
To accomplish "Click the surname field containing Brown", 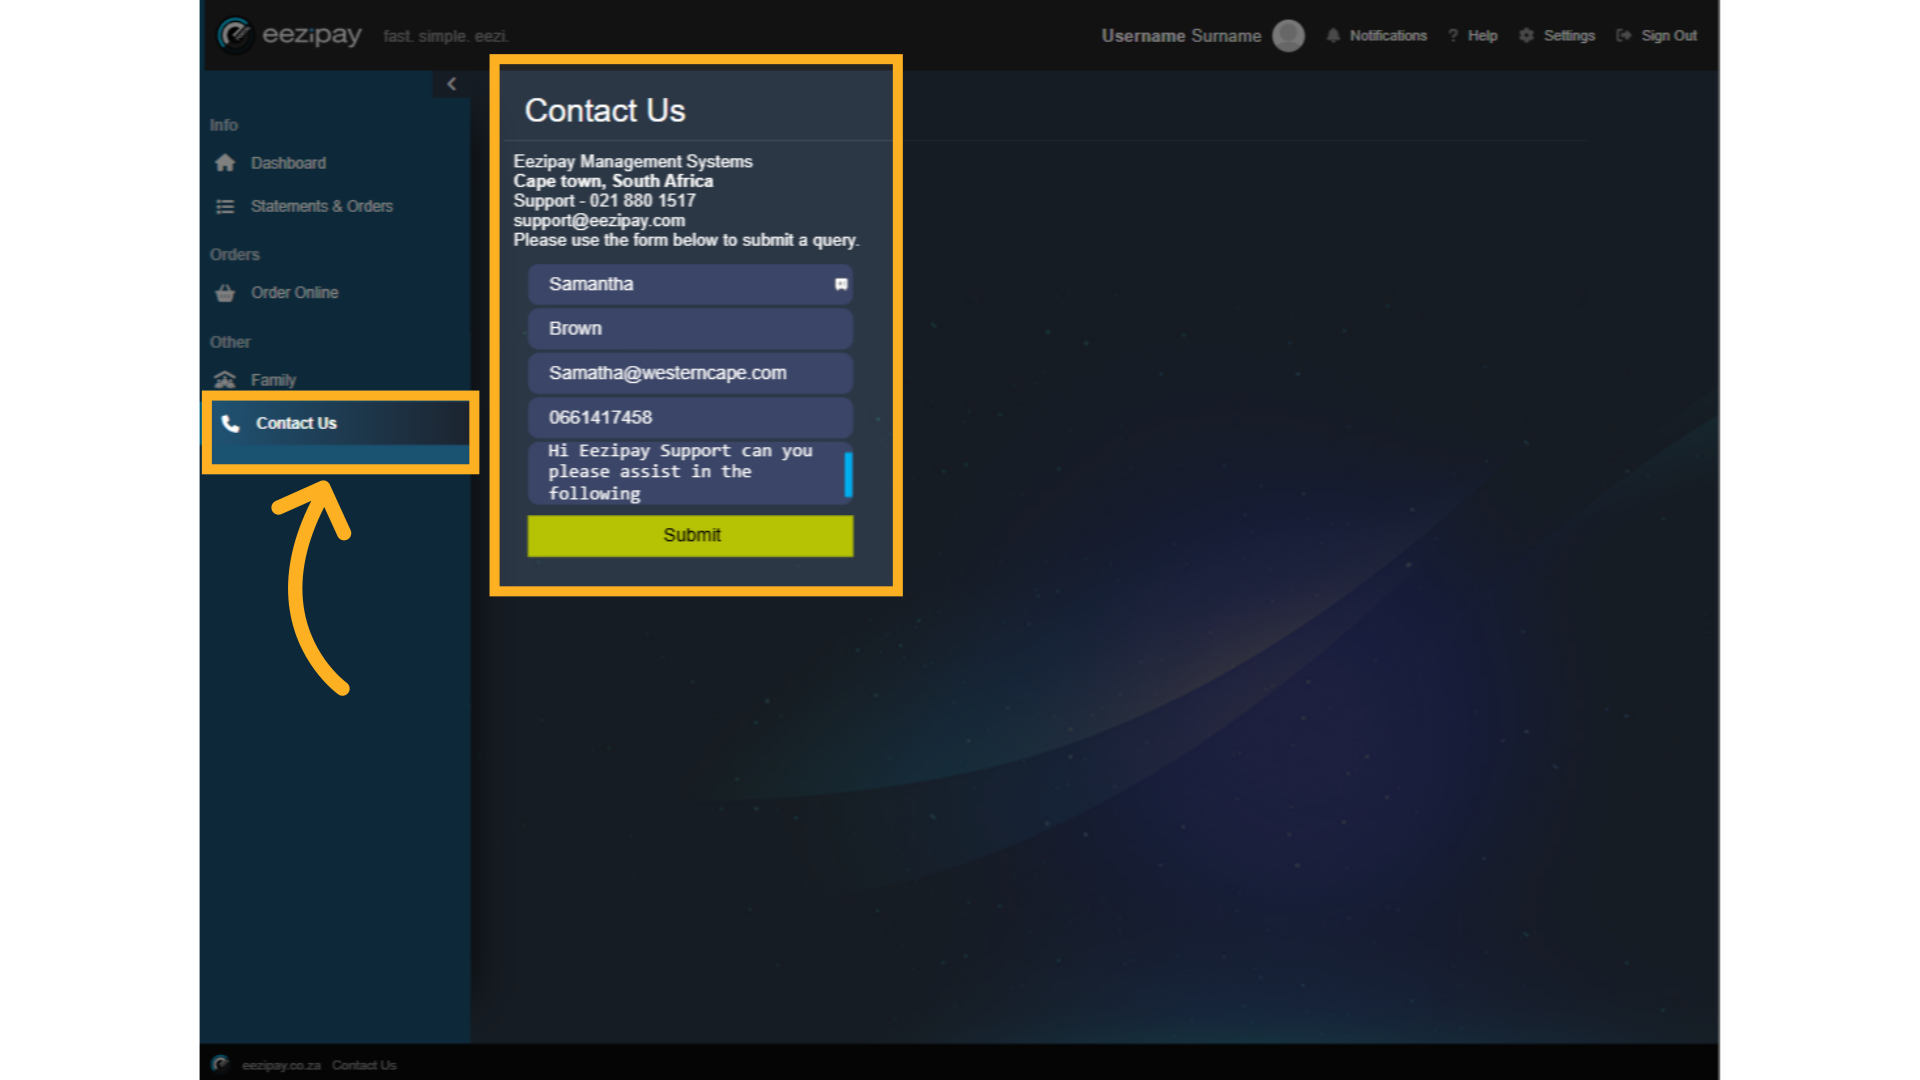I will coord(690,329).
